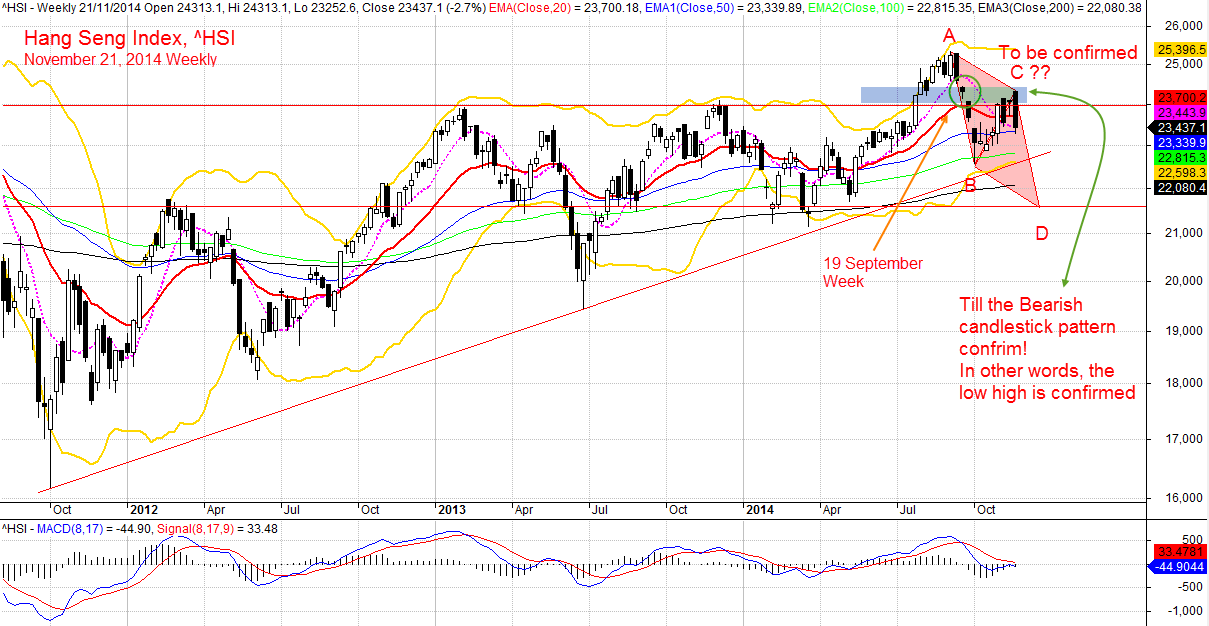Viewport: 1209px width, 626px height.
Task: Click the 2014 year label on time axis
Action: pyautogui.click(x=760, y=509)
